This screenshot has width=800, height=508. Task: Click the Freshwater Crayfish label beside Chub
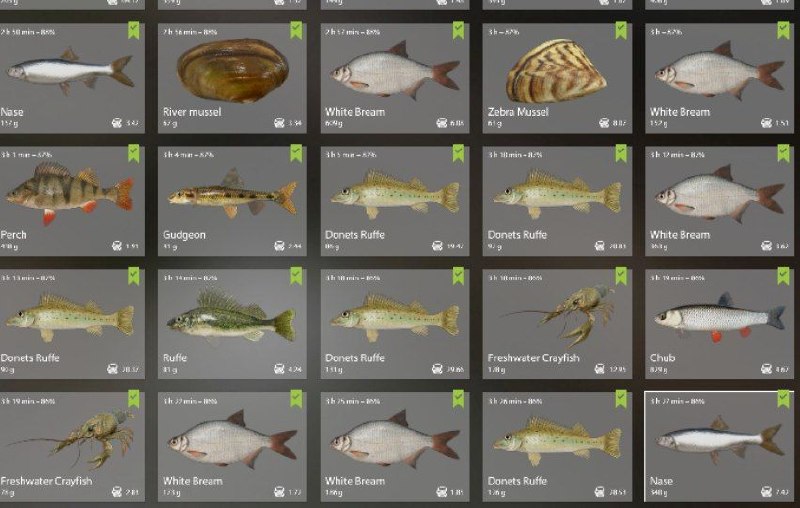(x=533, y=358)
